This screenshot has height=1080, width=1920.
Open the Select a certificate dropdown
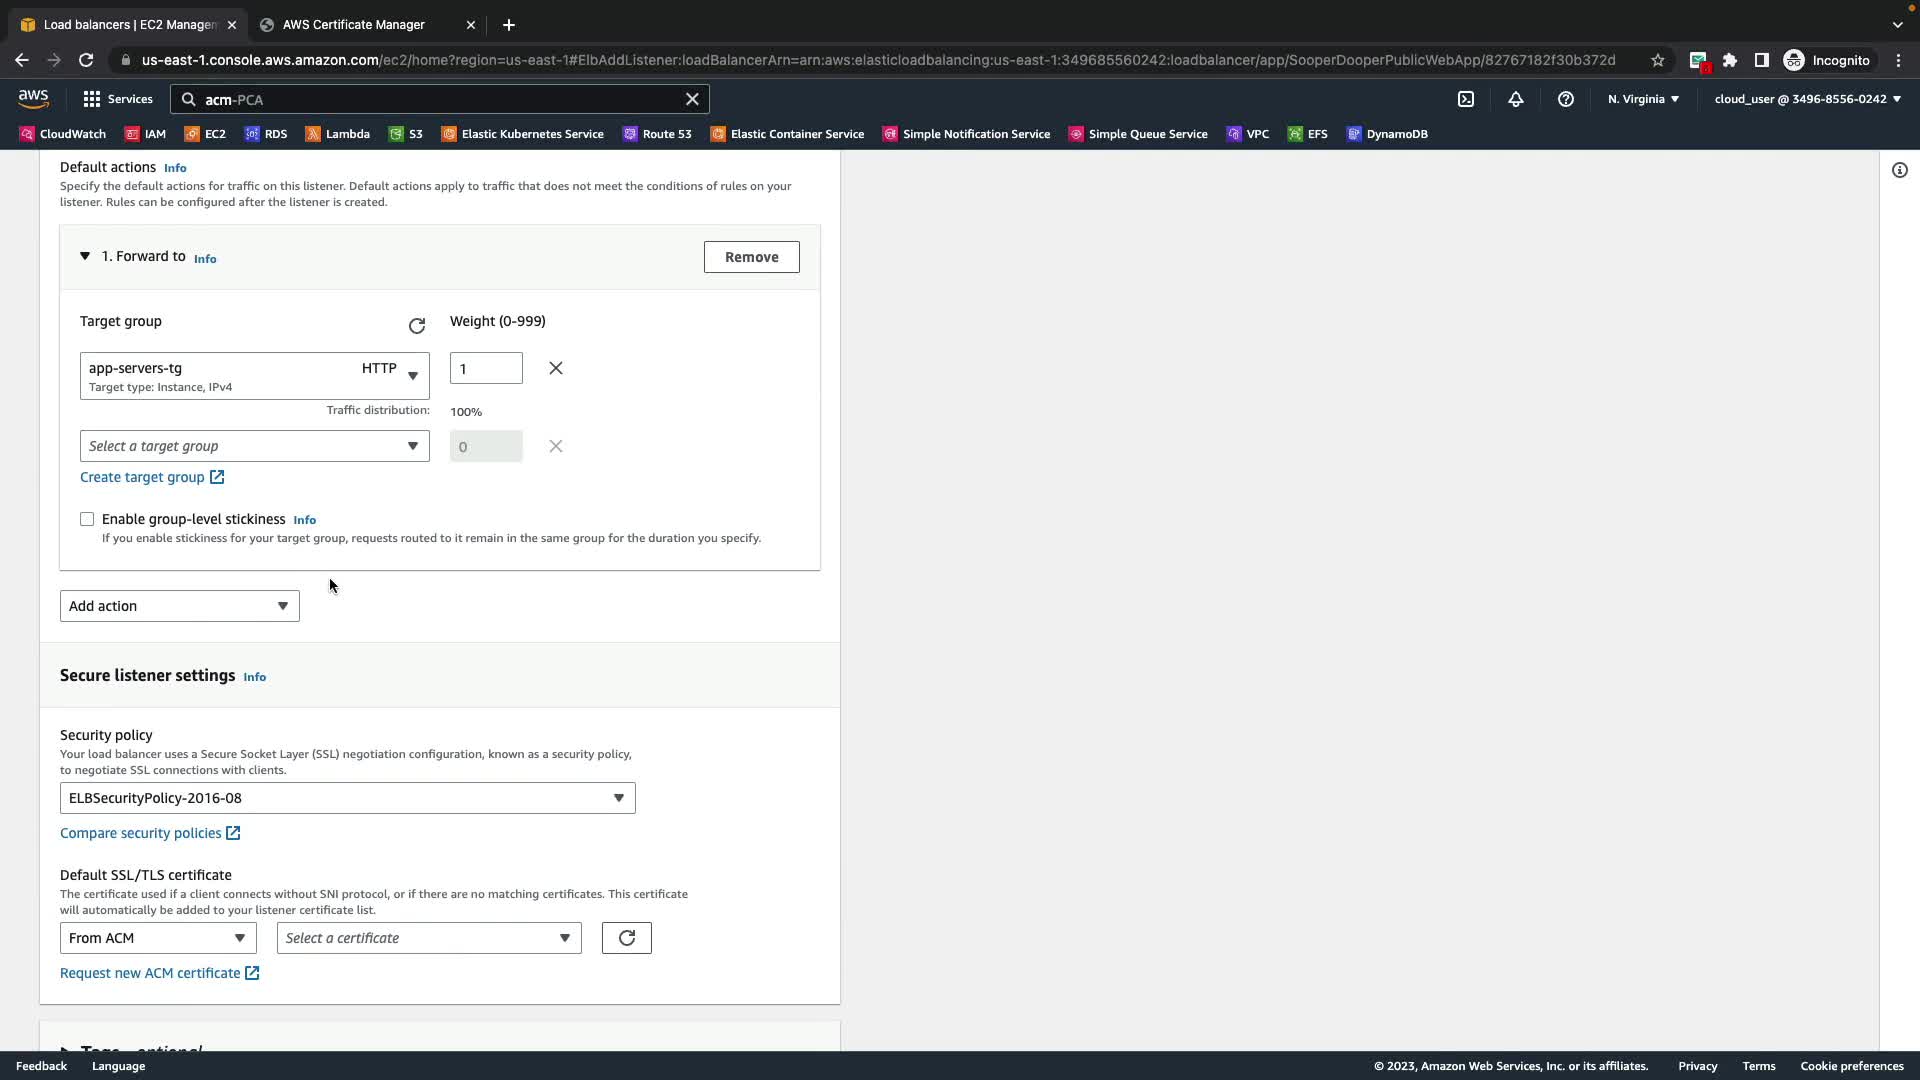(429, 938)
